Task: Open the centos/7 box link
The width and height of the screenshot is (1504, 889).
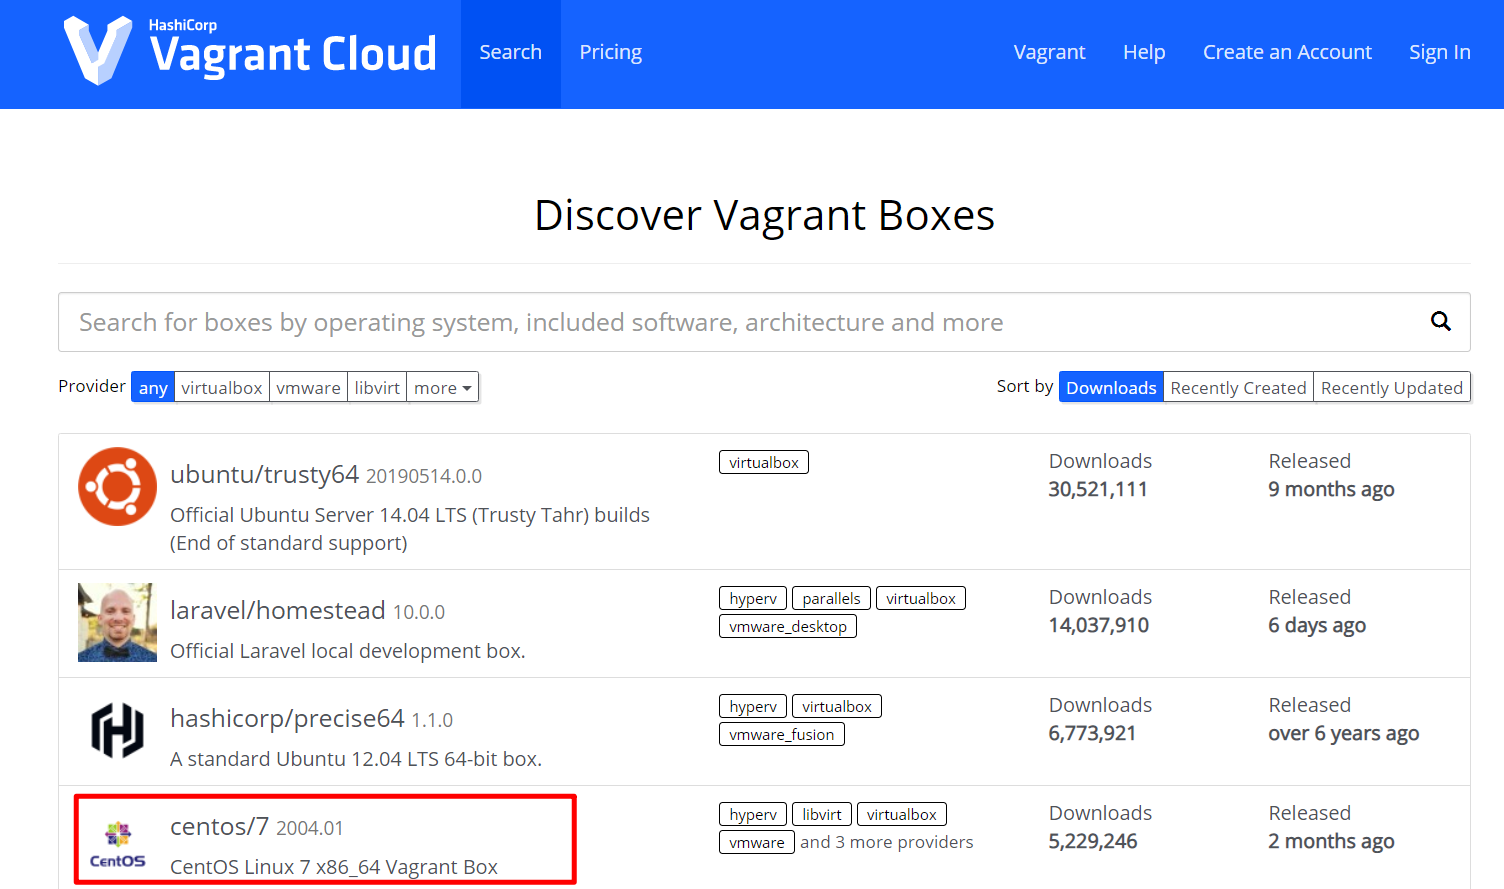Action: click(x=220, y=827)
